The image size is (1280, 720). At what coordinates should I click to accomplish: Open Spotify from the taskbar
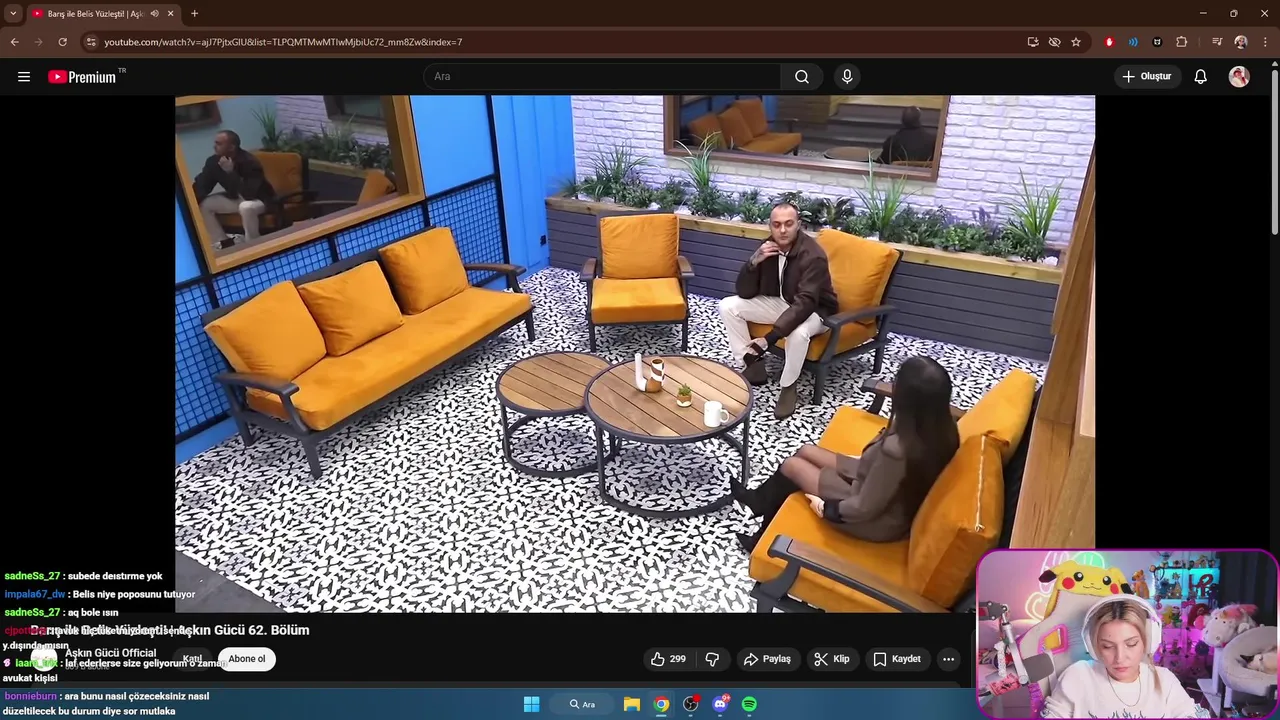(749, 704)
